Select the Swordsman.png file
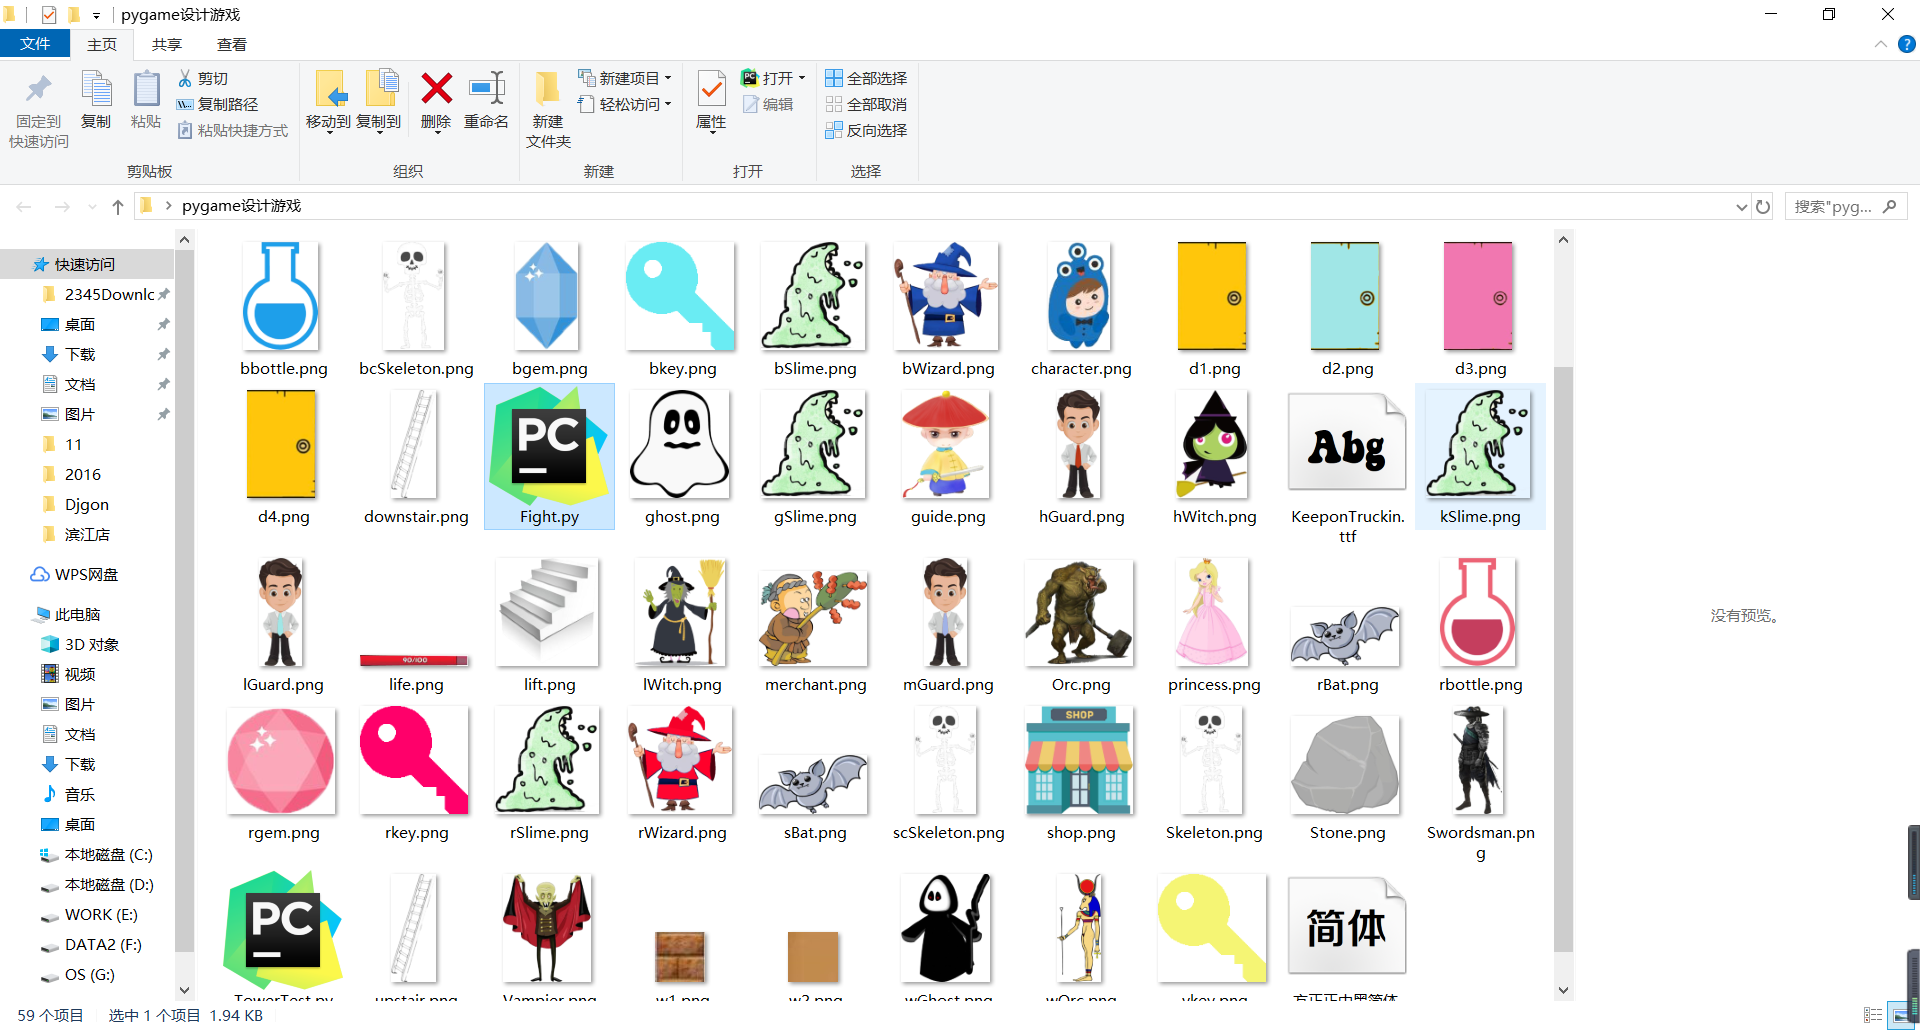The height and width of the screenshot is (1030, 1920). [x=1480, y=783]
